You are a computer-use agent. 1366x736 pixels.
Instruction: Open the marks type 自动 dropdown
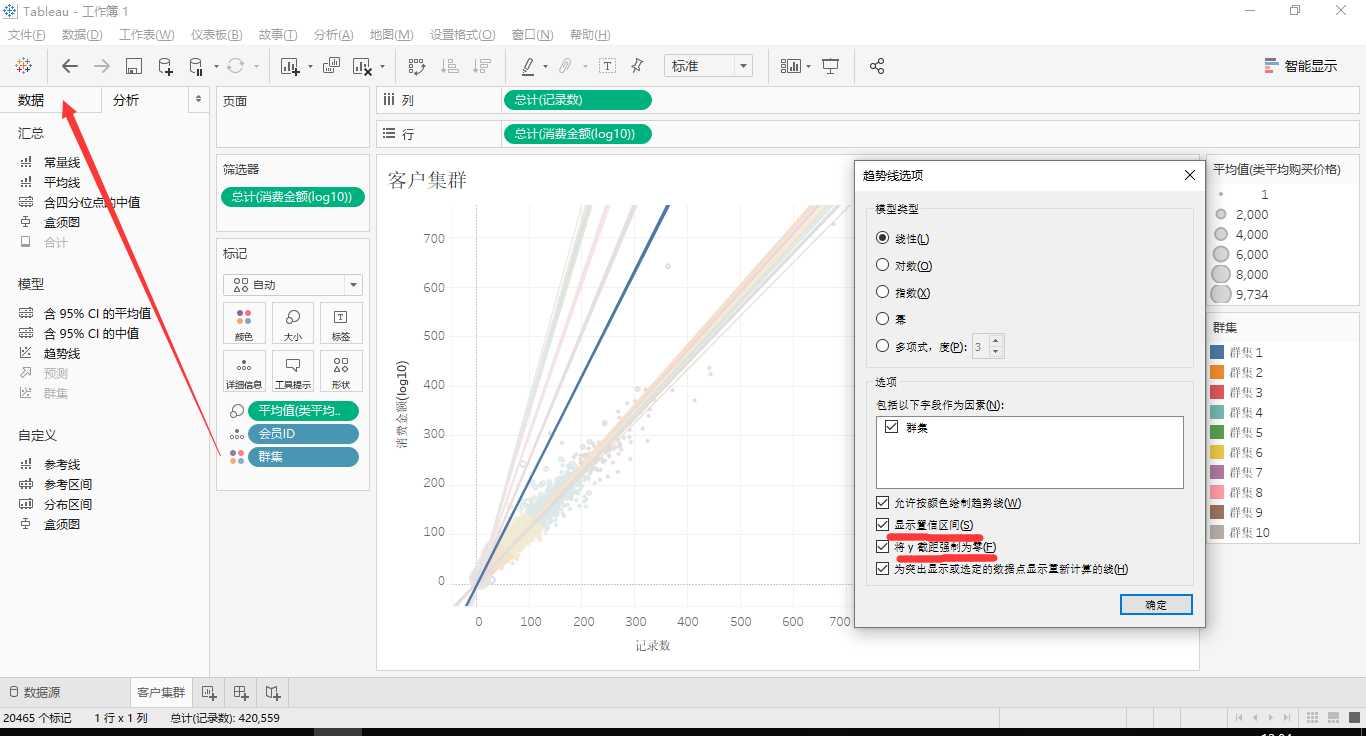(x=293, y=285)
